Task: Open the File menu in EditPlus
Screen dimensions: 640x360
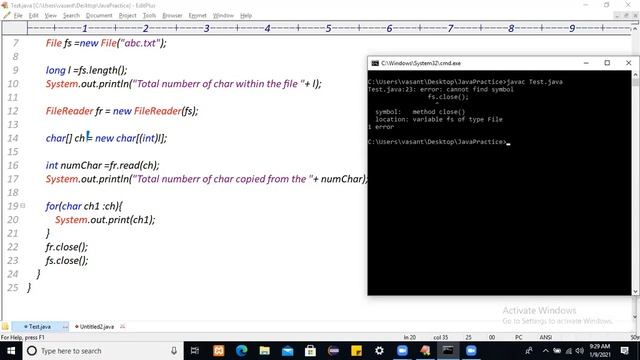Action: click(x=18, y=16)
